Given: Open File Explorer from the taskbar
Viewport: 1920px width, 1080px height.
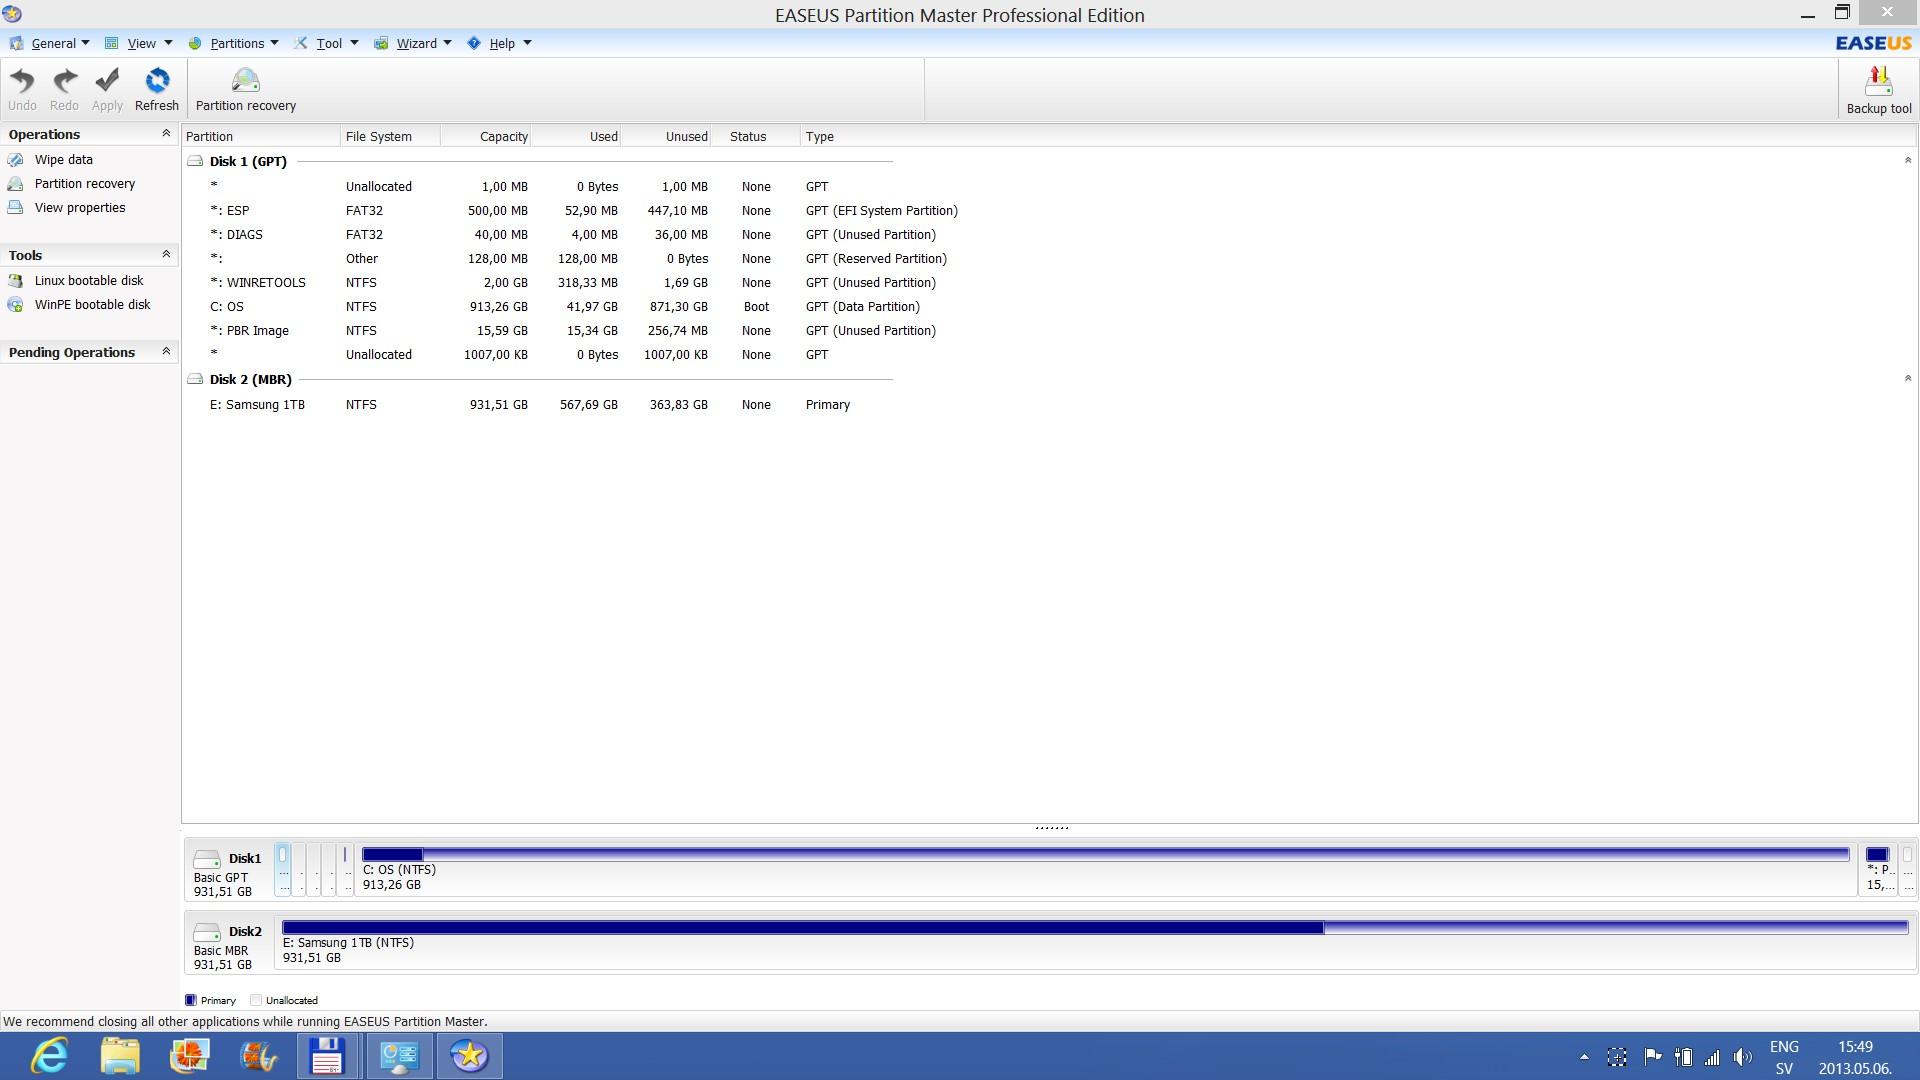Looking at the screenshot, I should tap(120, 1056).
